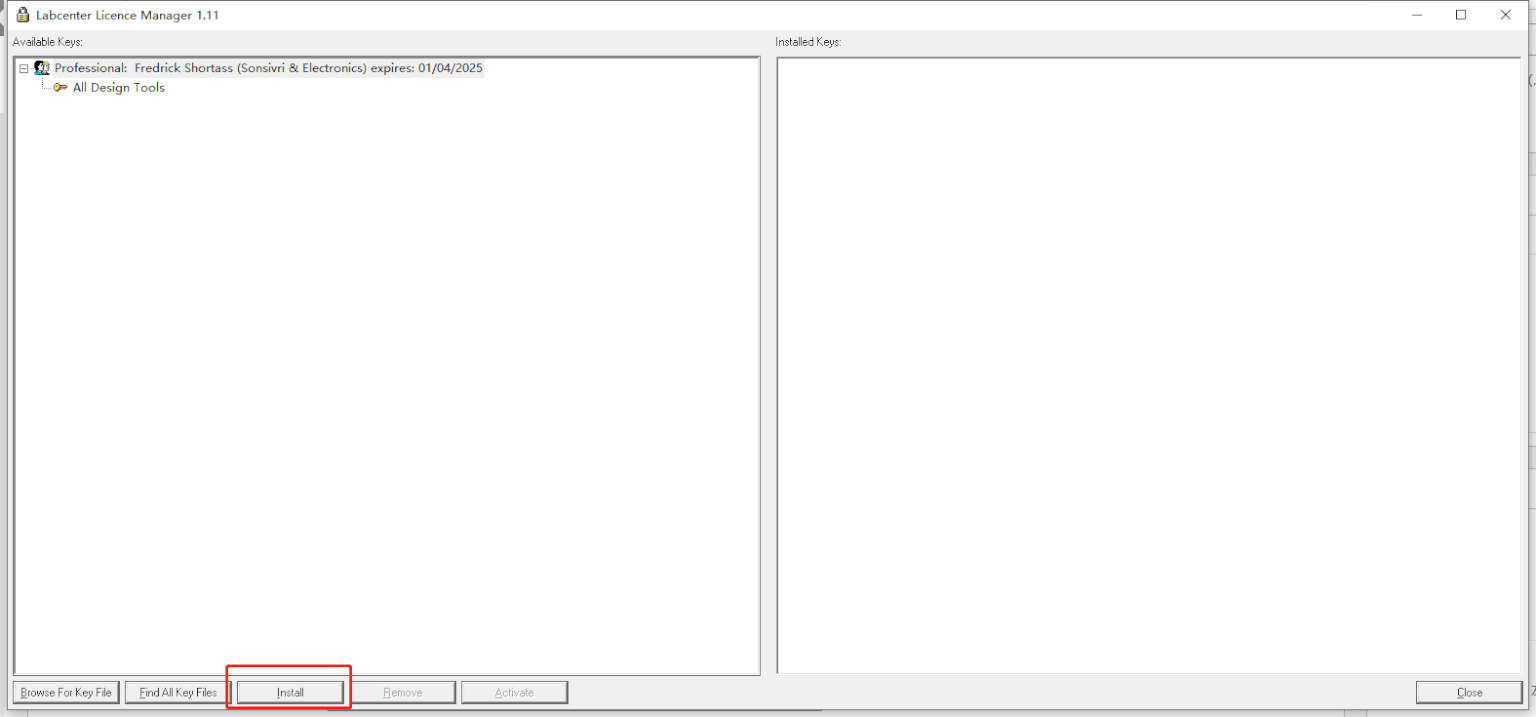Click the key icon beside All Design Tools
Viewport: 1536px width, 717px height.
pyautogui.click(x=61, y=88)
